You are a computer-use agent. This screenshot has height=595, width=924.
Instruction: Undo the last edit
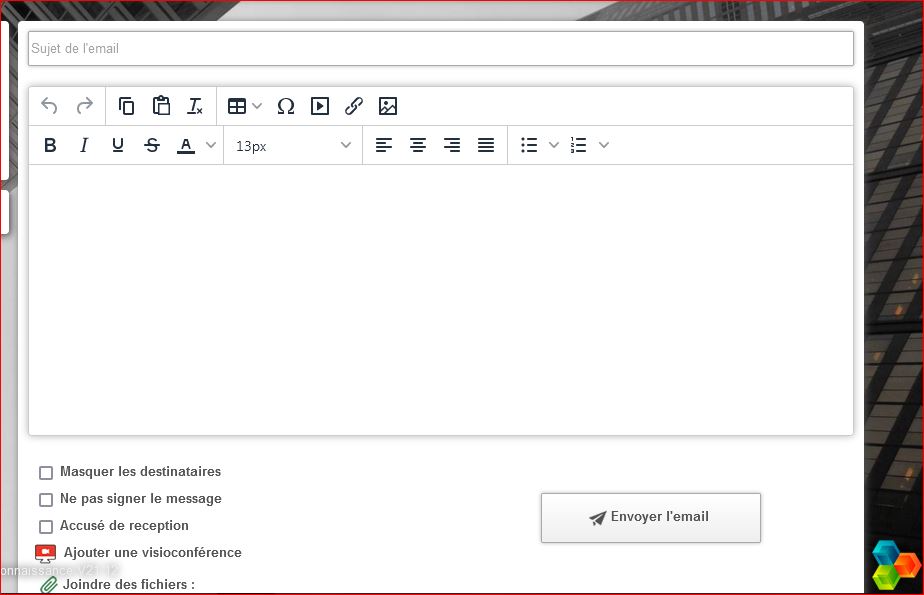[x=49, y=106]
